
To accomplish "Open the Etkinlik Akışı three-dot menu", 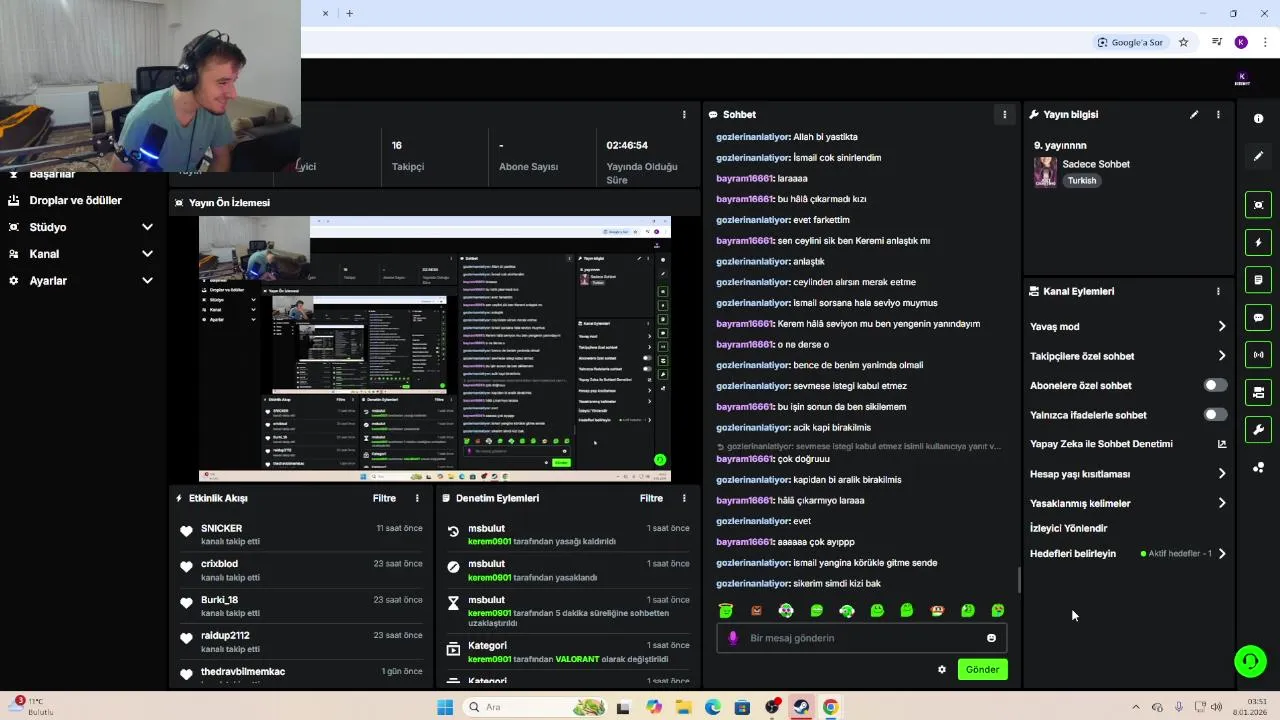I will pos(417,498).
